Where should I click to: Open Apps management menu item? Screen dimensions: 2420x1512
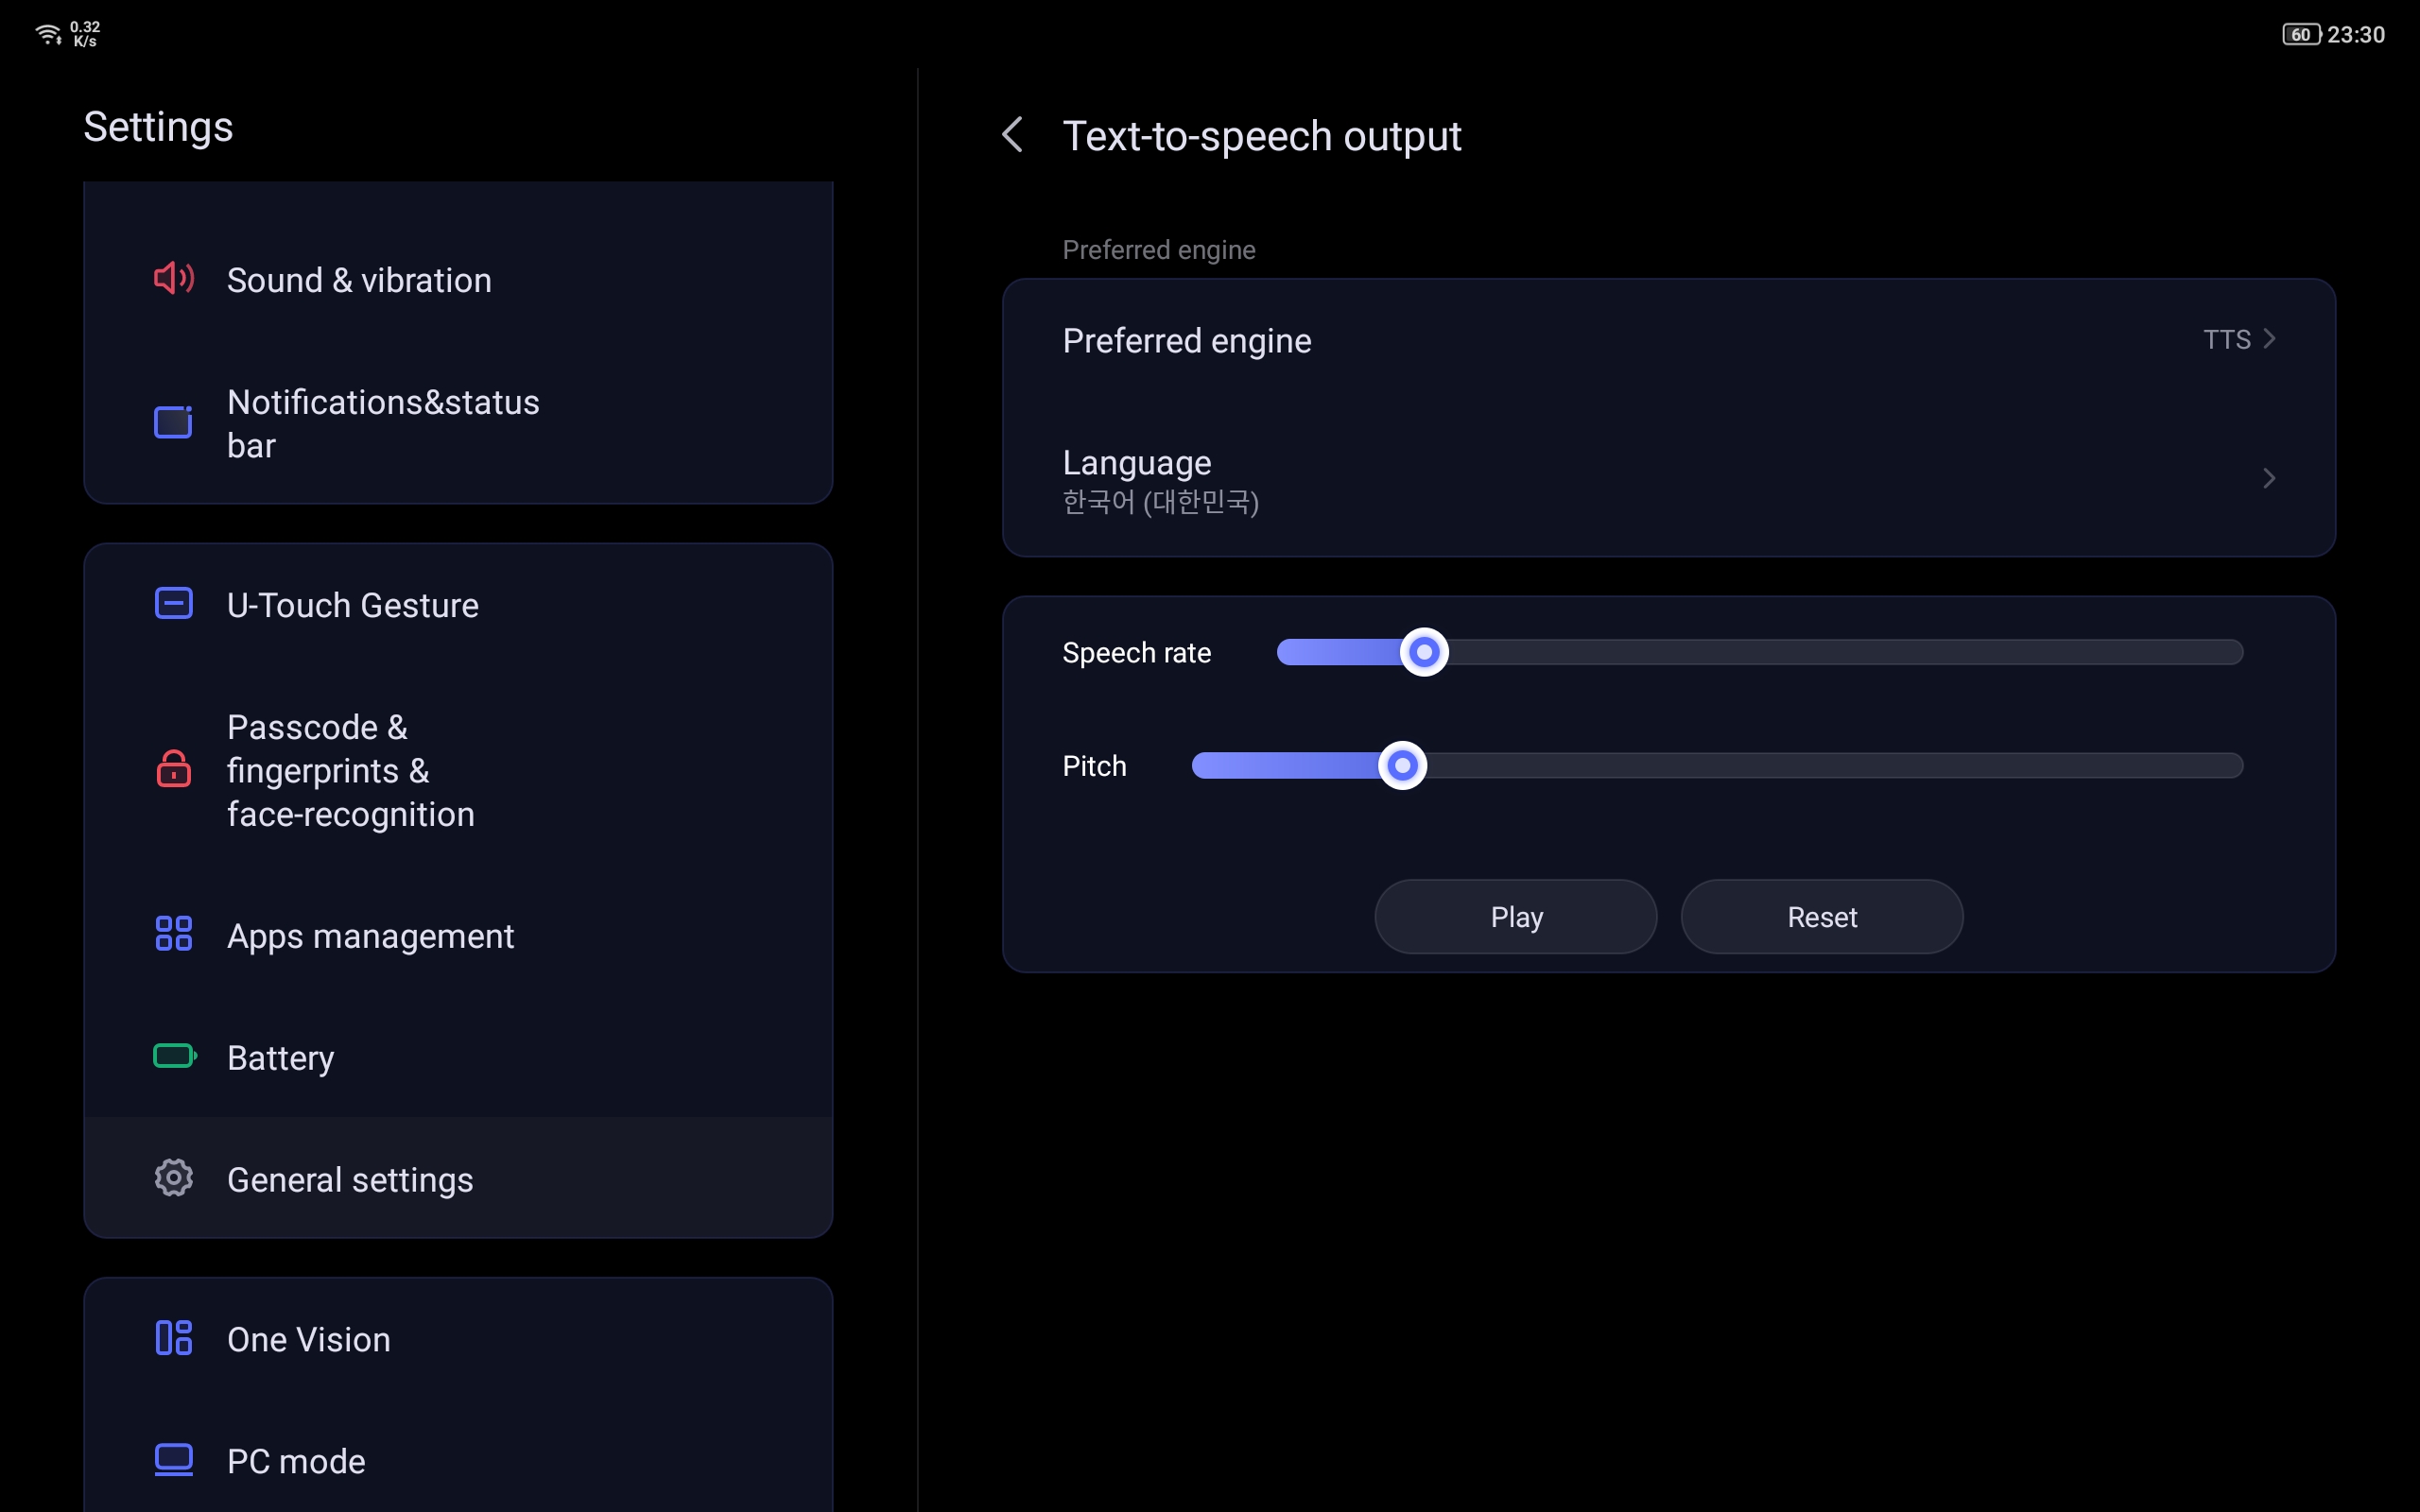[370, 936]
